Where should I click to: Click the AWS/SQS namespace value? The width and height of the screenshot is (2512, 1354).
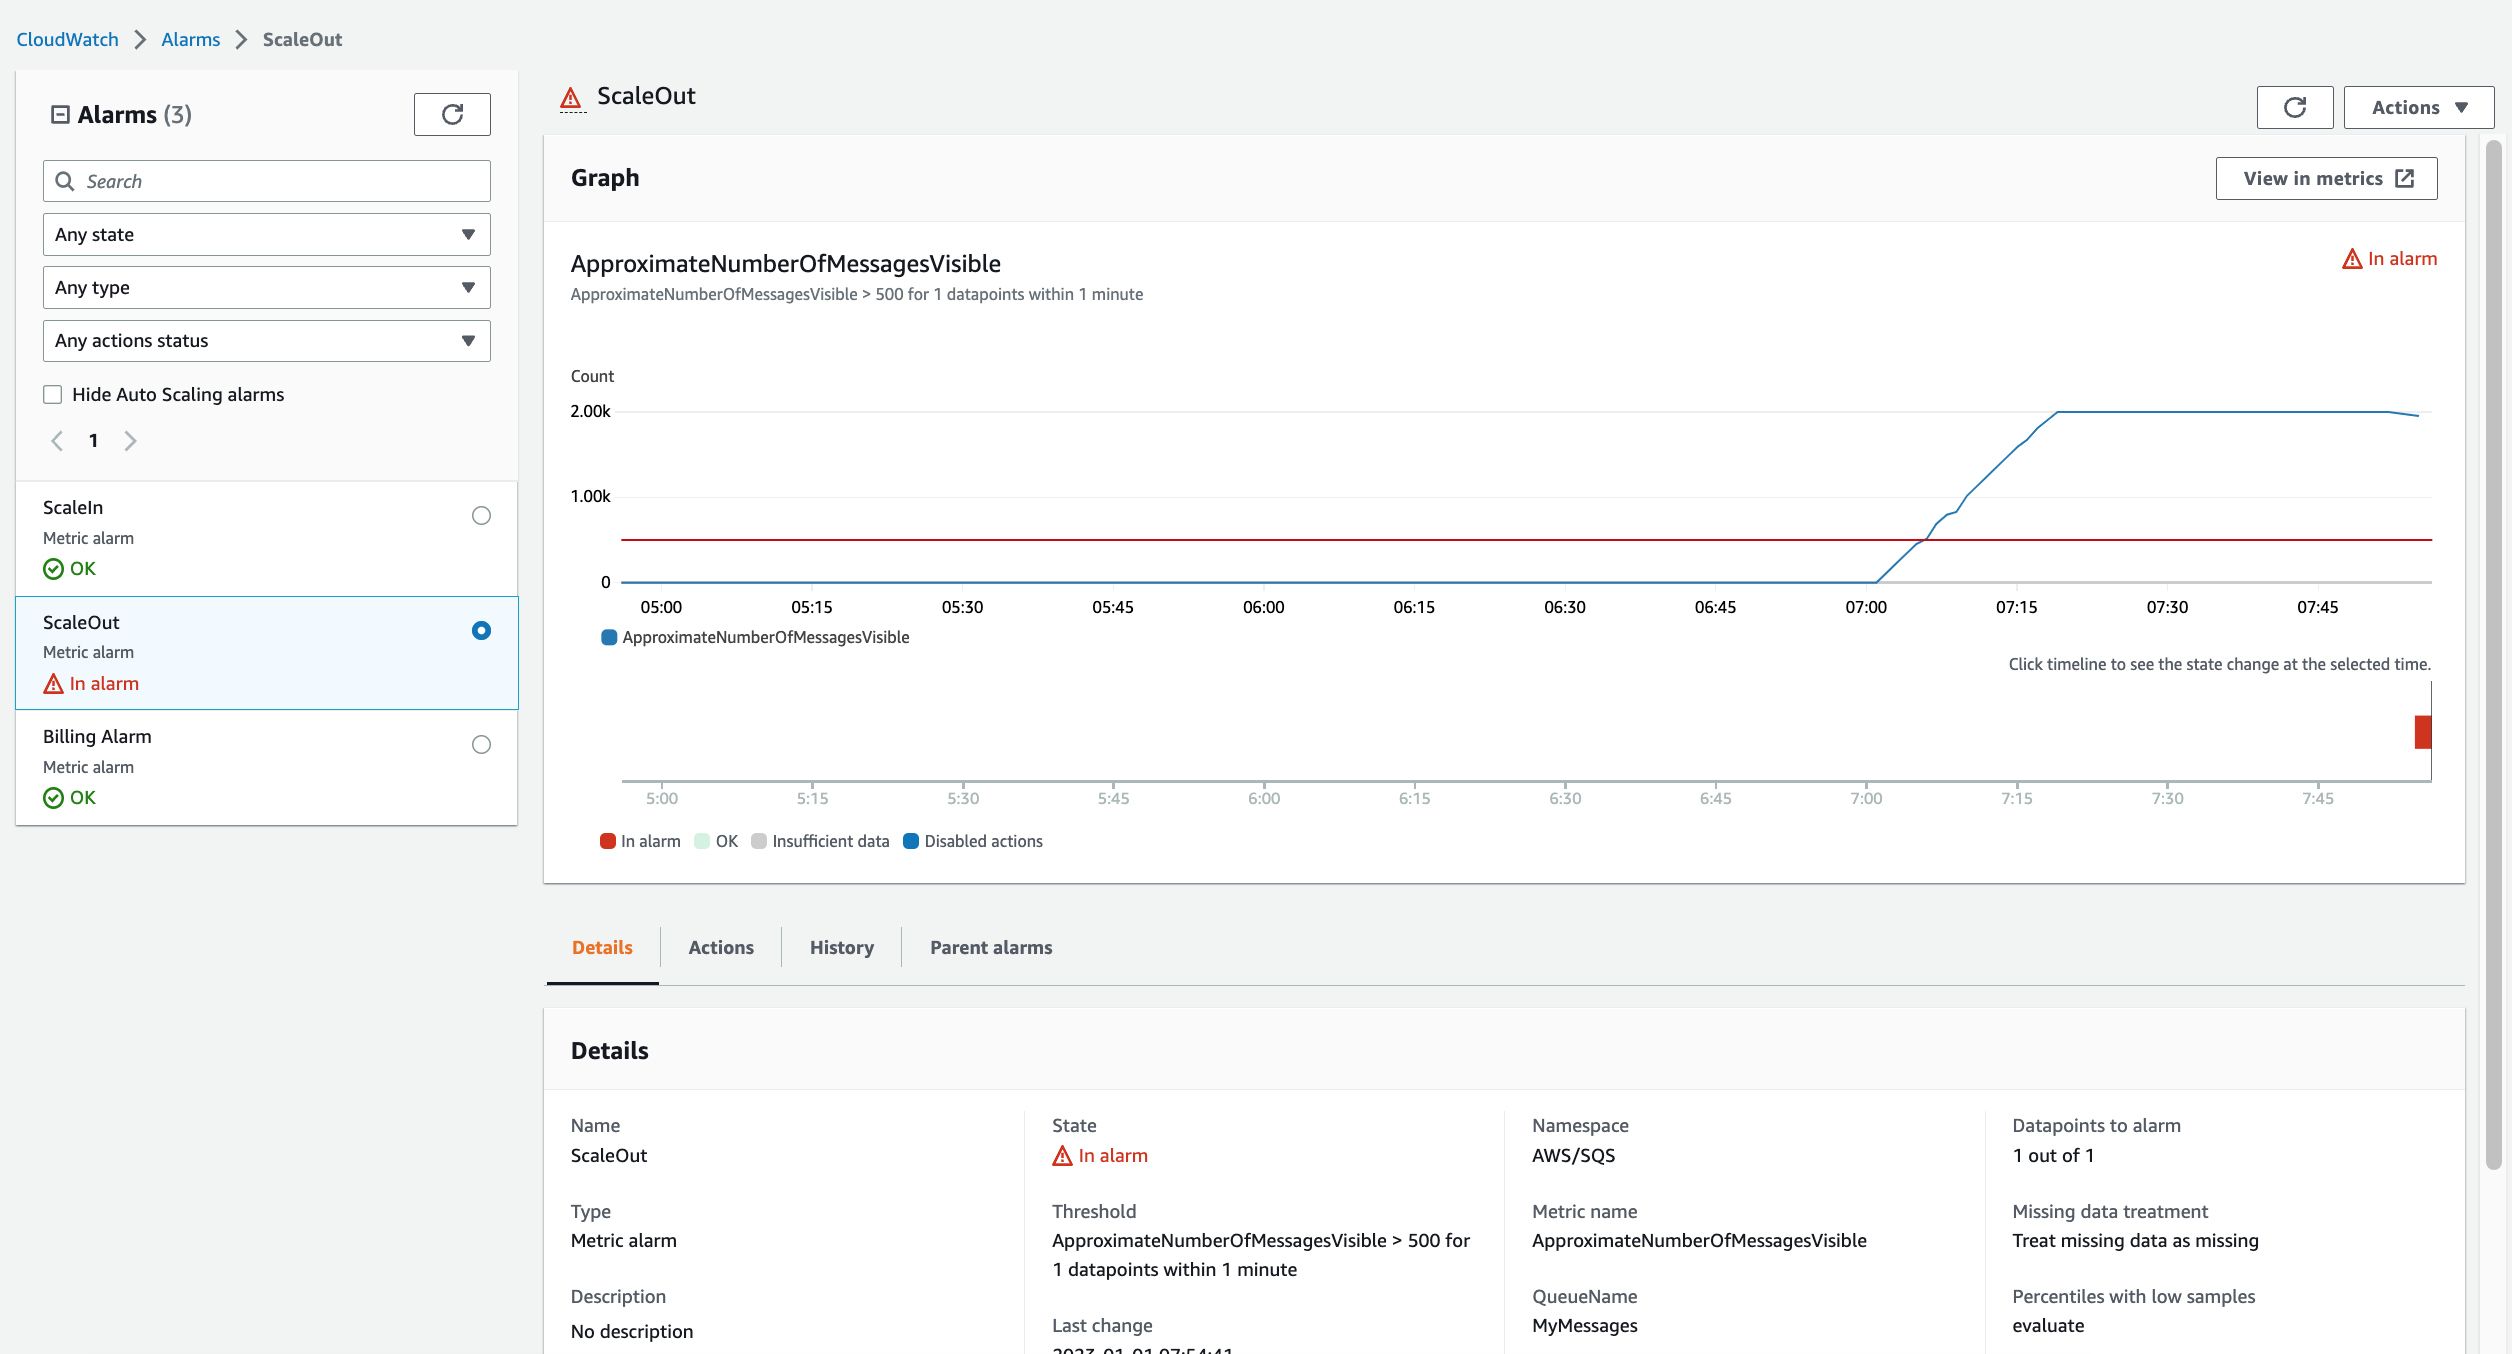pos(1573,1156)
